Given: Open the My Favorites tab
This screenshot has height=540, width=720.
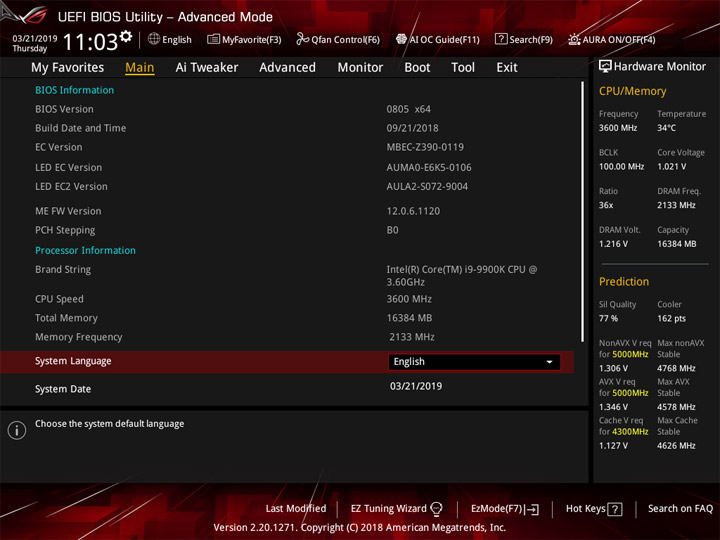Looking at the screenshot, I should click(x=68, y=68).
